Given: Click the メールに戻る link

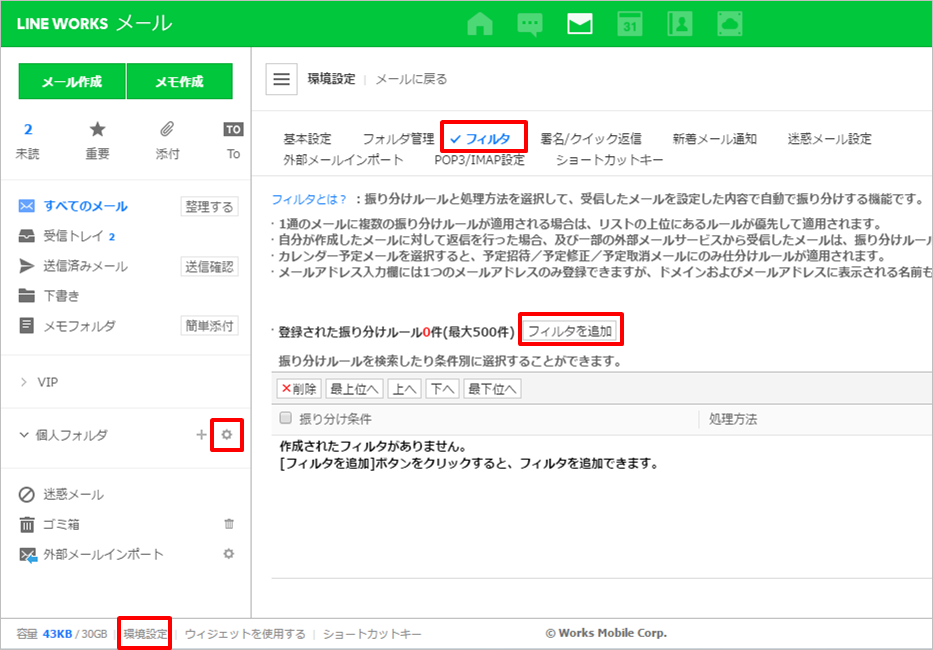Looking at the screenshot, I should point(411,79).
